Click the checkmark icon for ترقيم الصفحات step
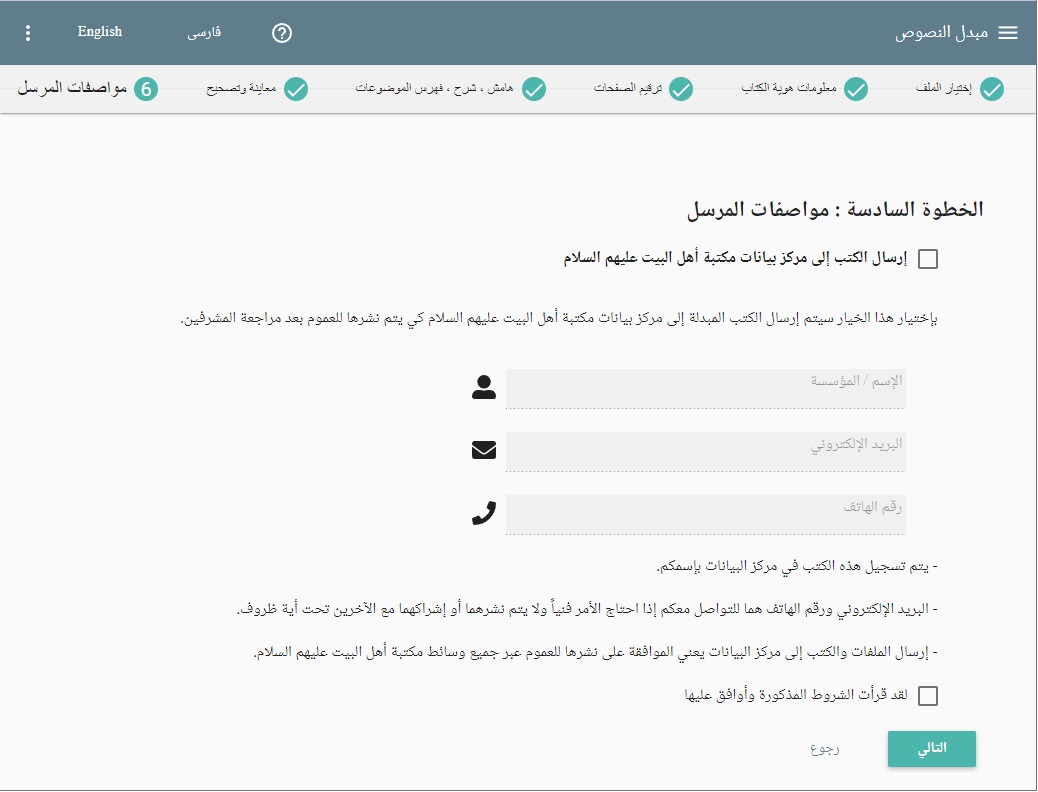The height and width of the screenshot is (792, 1038). click(x=681, y=90)
